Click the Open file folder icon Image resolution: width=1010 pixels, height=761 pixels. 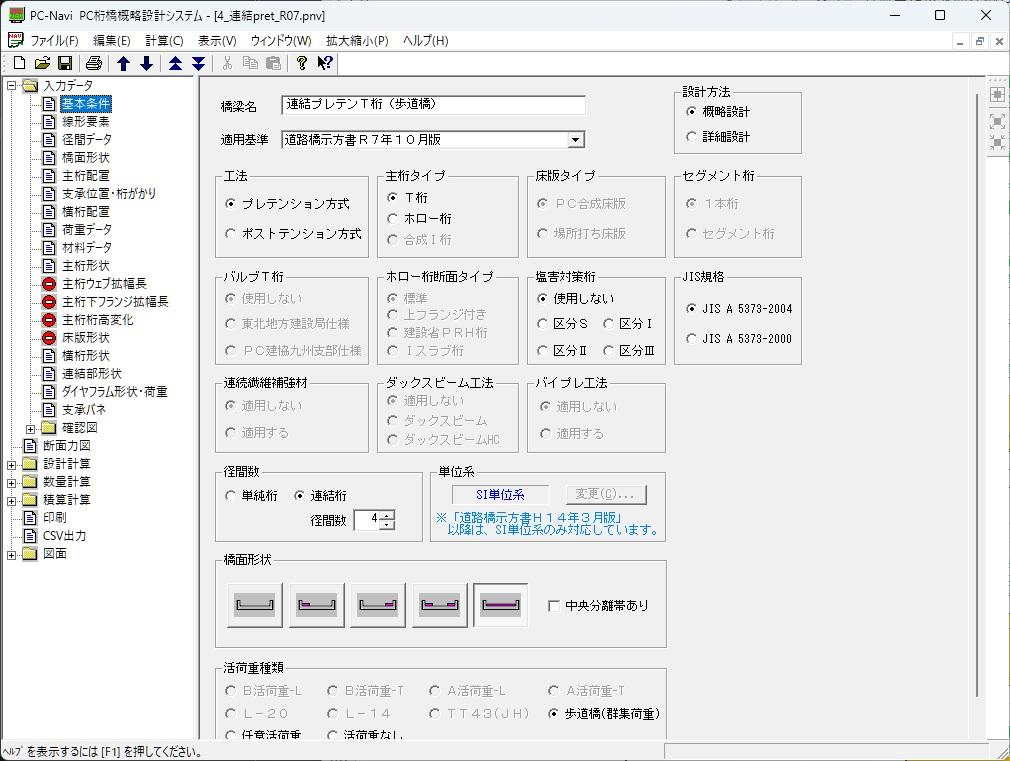pos(41,64)
